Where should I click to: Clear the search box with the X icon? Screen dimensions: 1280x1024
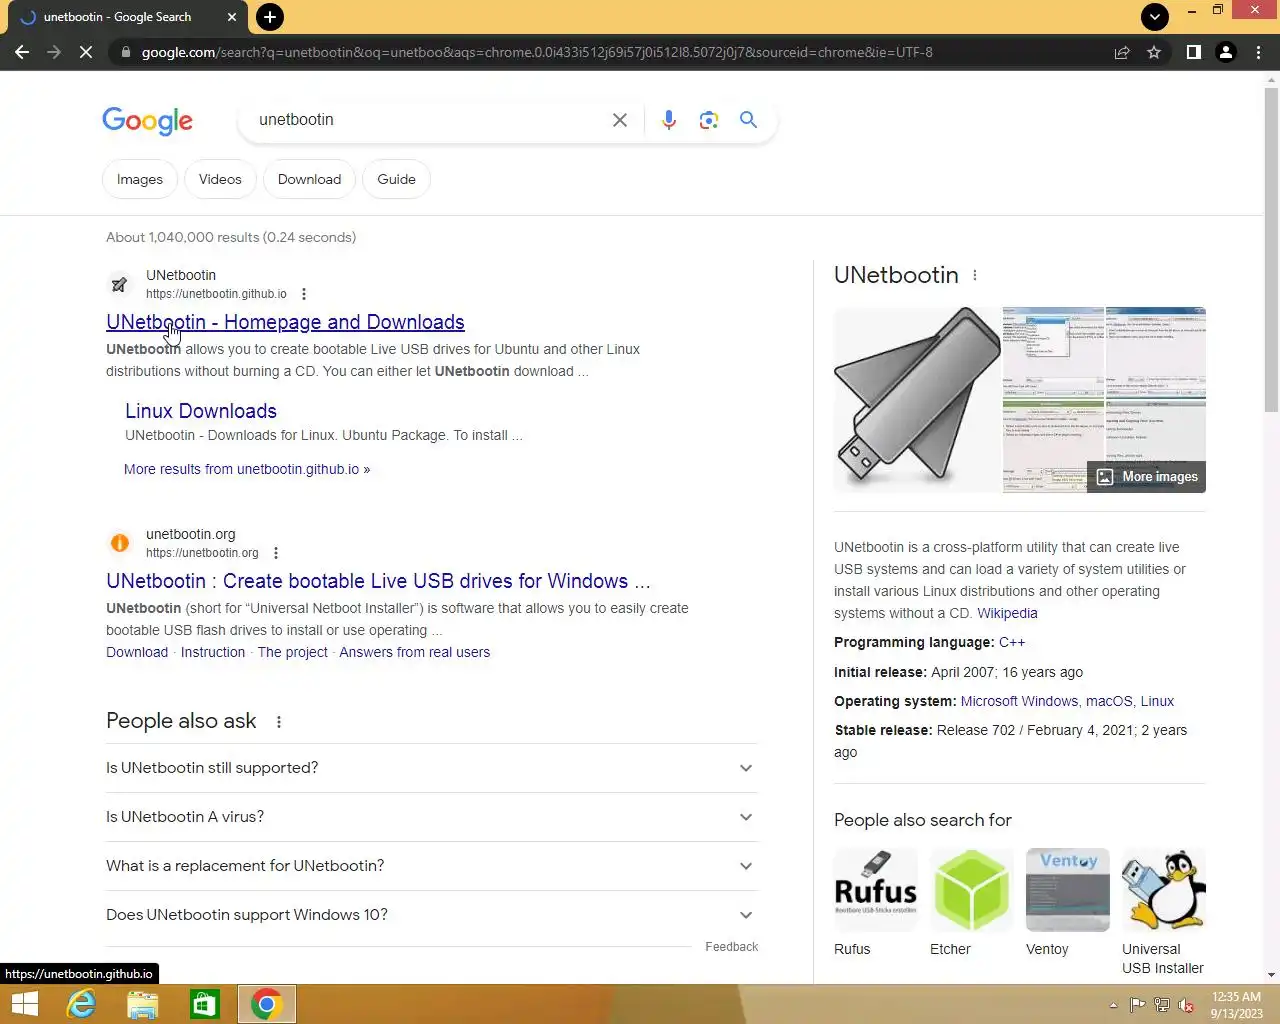pos(620,120)
